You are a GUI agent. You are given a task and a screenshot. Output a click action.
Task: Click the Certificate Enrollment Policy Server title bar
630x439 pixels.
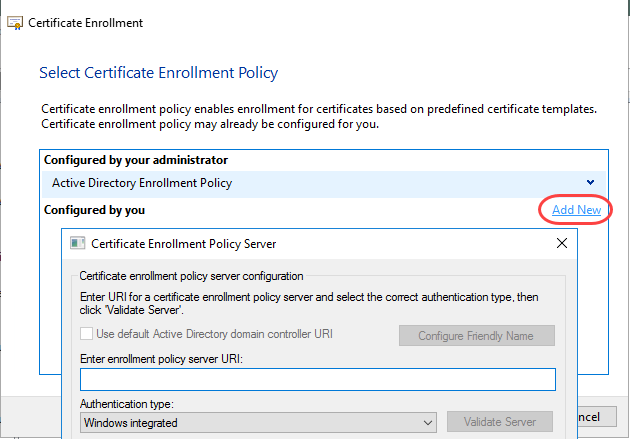pyautogui.click(x=319, y=244)
